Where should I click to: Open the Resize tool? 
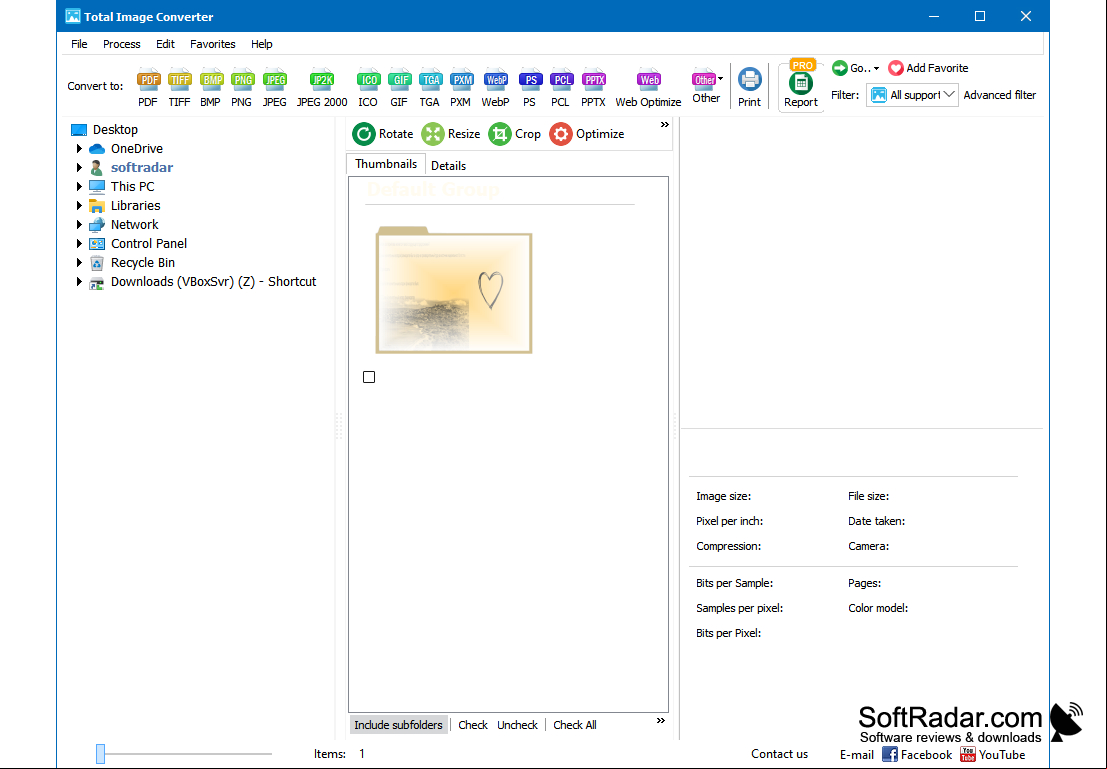(450, 134)
